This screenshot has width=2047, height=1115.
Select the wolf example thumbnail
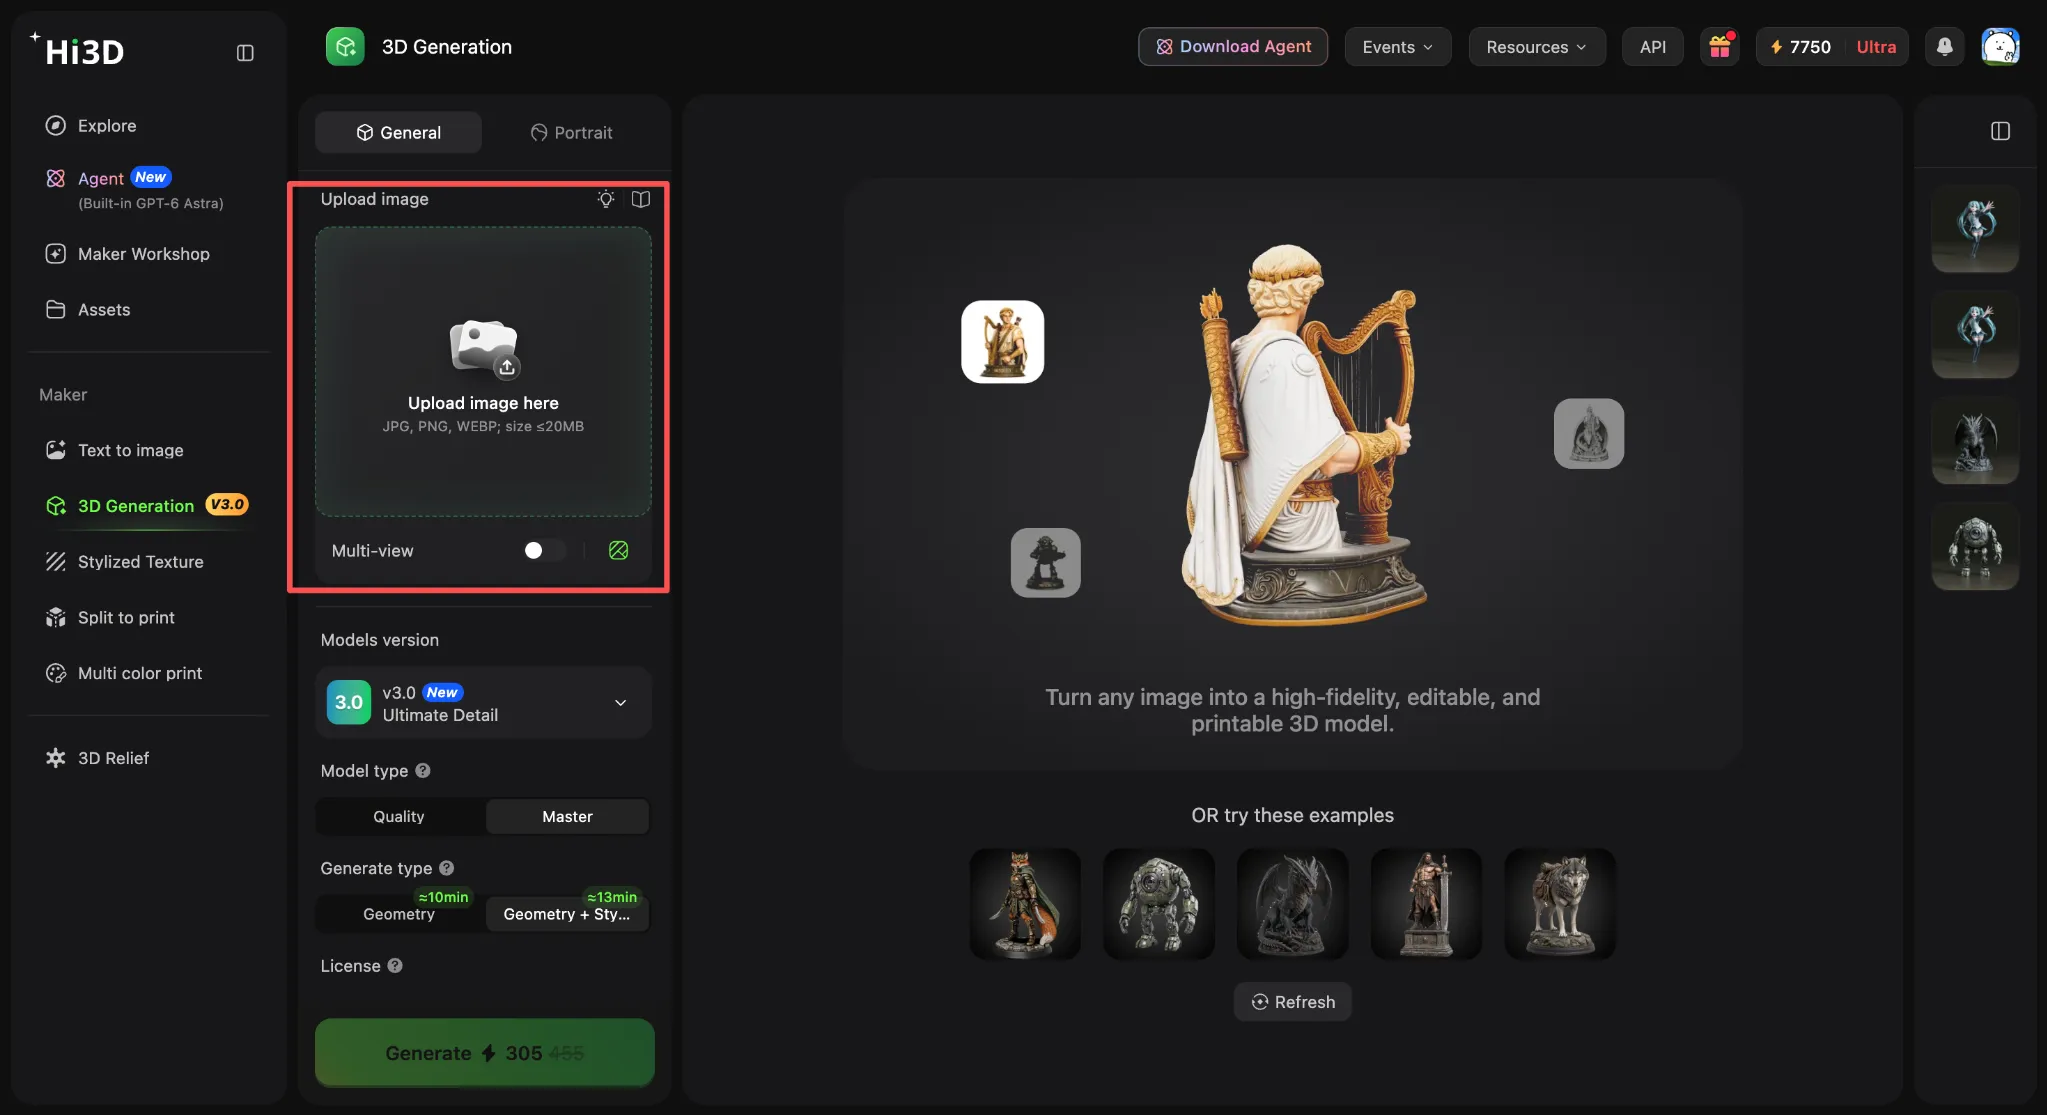pyautogui.click(x=1560, y=904)
